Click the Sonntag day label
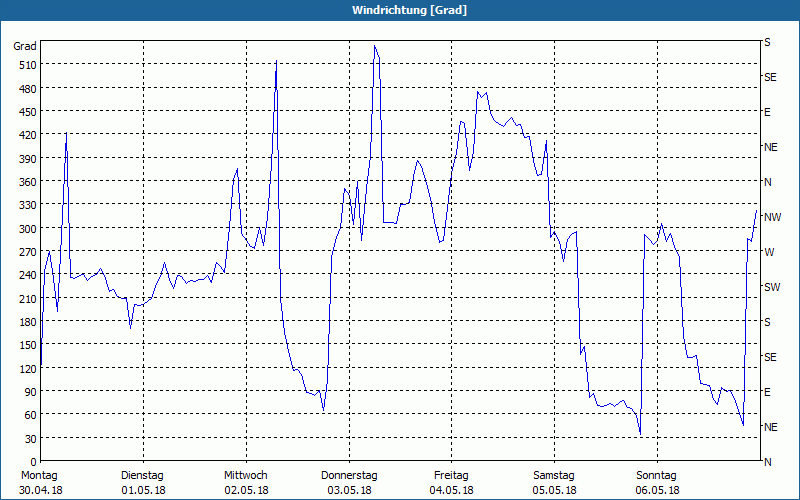The image size is (800, 500). pyautogui.click(x=657, y=476)
